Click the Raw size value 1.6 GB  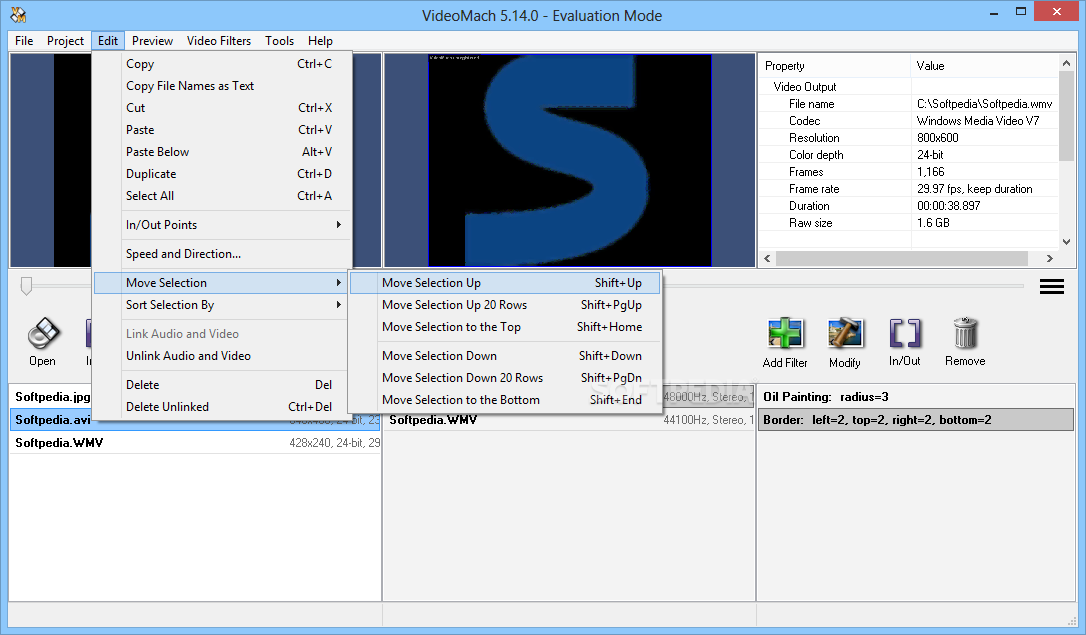coord(933,223)
